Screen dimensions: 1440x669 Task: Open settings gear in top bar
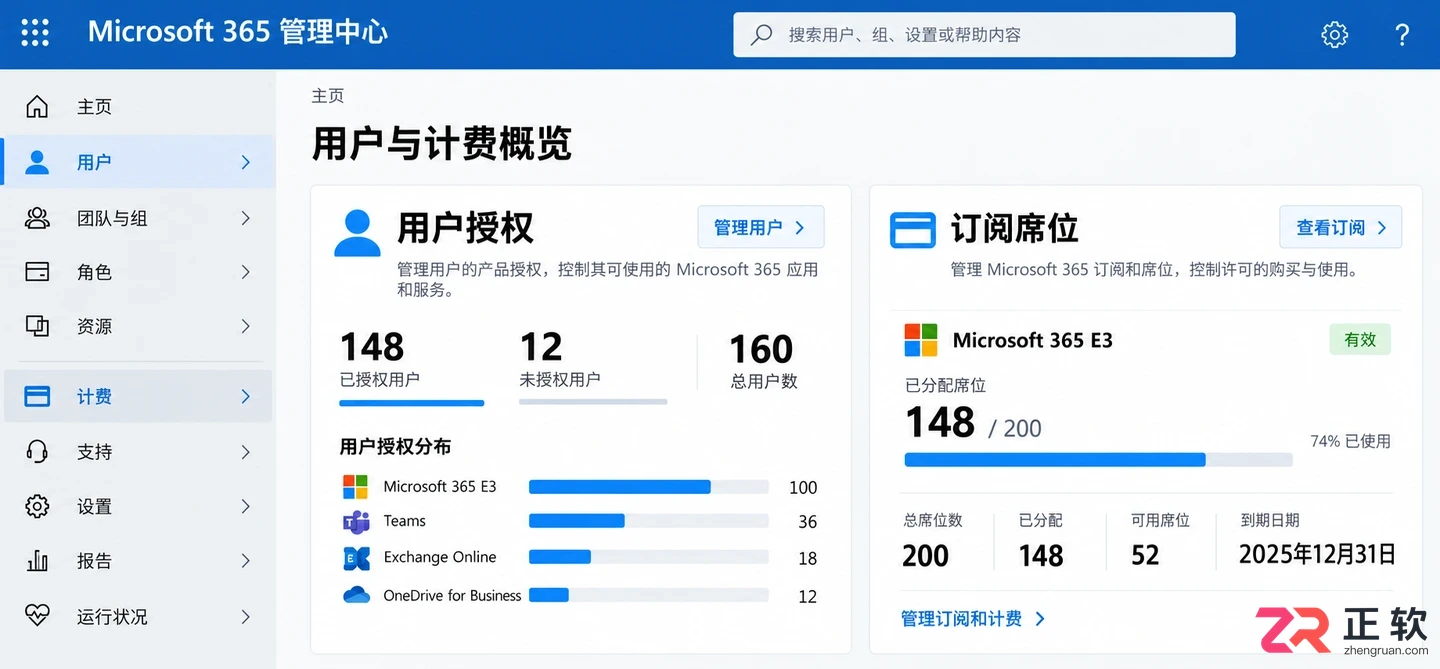[x=1334, y=35]
